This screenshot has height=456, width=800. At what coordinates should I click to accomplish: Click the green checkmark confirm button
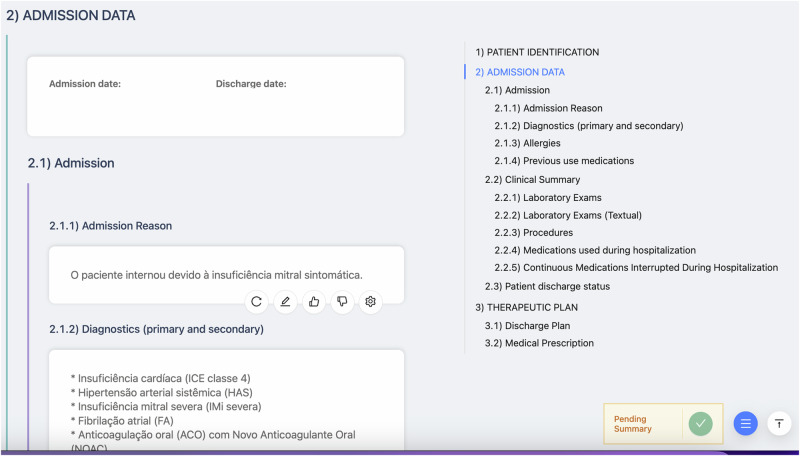(x=701, y=423)
